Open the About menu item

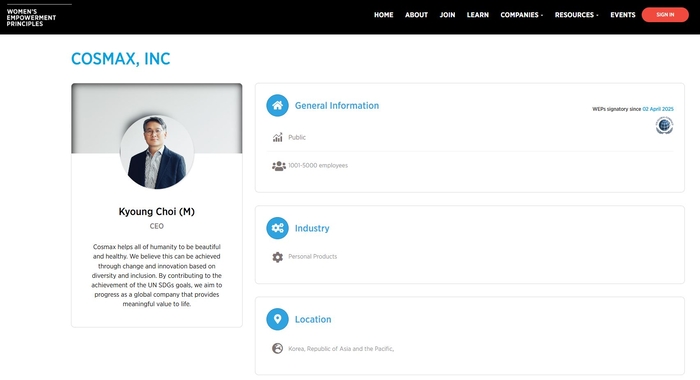click(417, 15)
